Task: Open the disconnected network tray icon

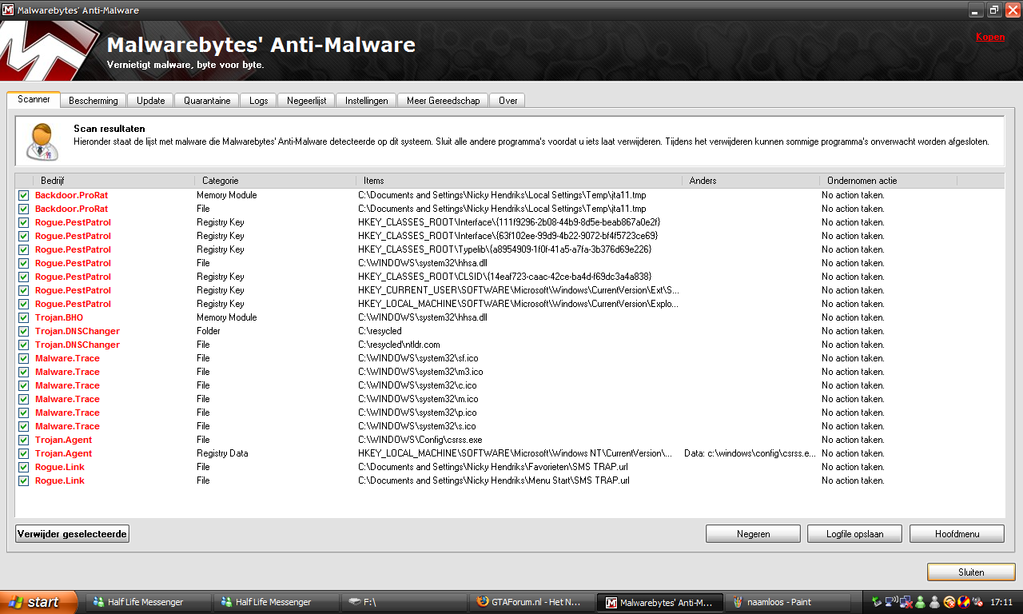Action: pos(906,602)
